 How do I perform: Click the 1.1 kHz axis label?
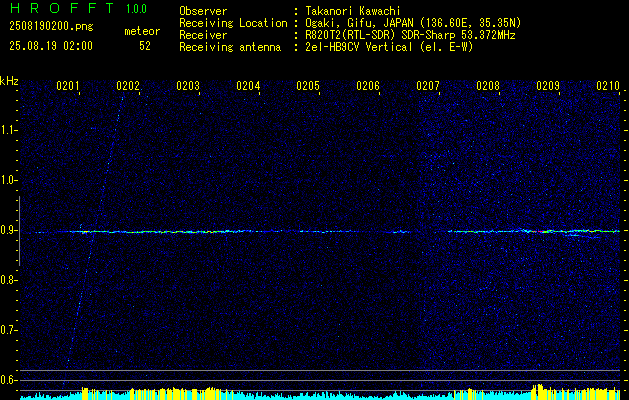click(8, 130)
